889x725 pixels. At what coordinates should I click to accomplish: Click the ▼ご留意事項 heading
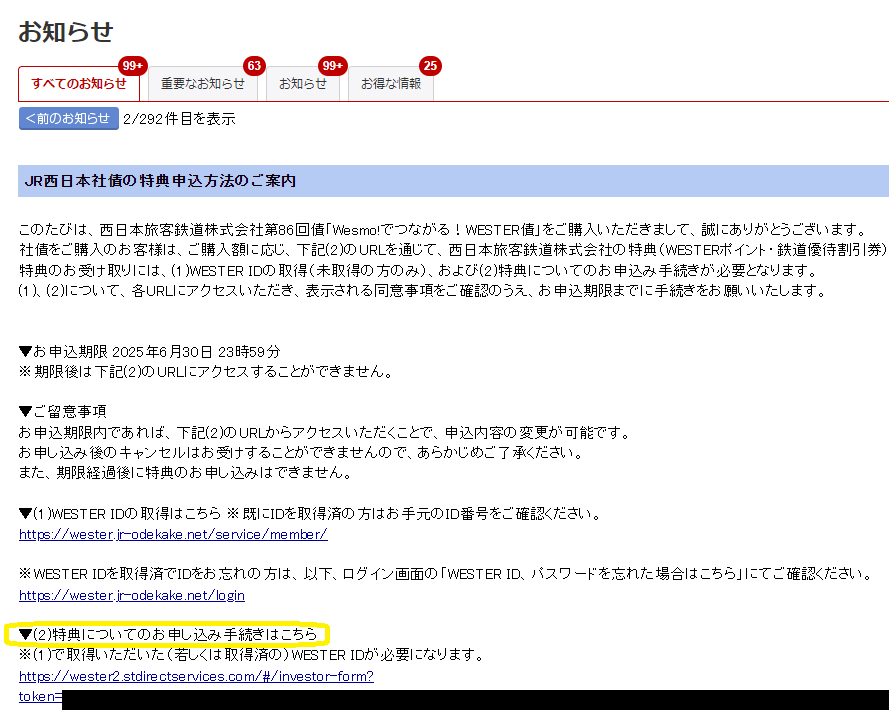point(62,412)
